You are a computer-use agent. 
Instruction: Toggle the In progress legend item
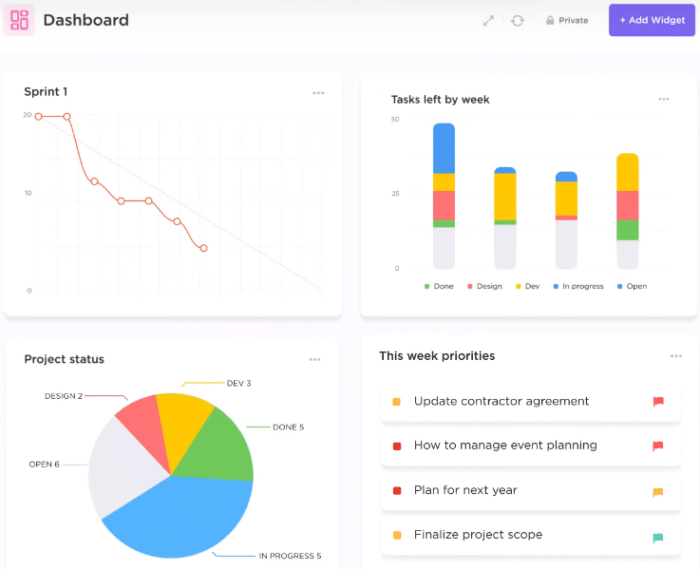tap(578, 286)
